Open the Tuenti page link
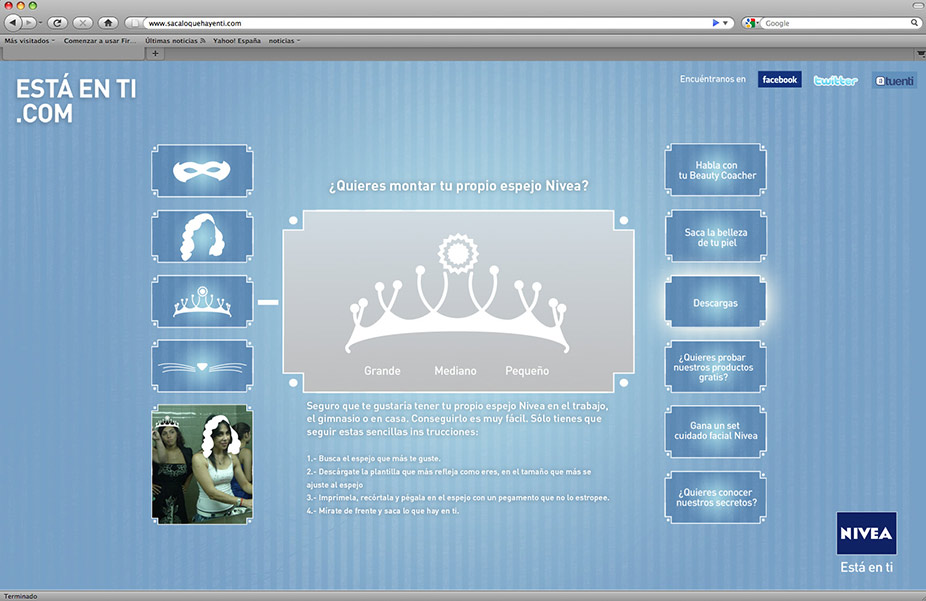 pyautogui.click(x=894, y=80)
